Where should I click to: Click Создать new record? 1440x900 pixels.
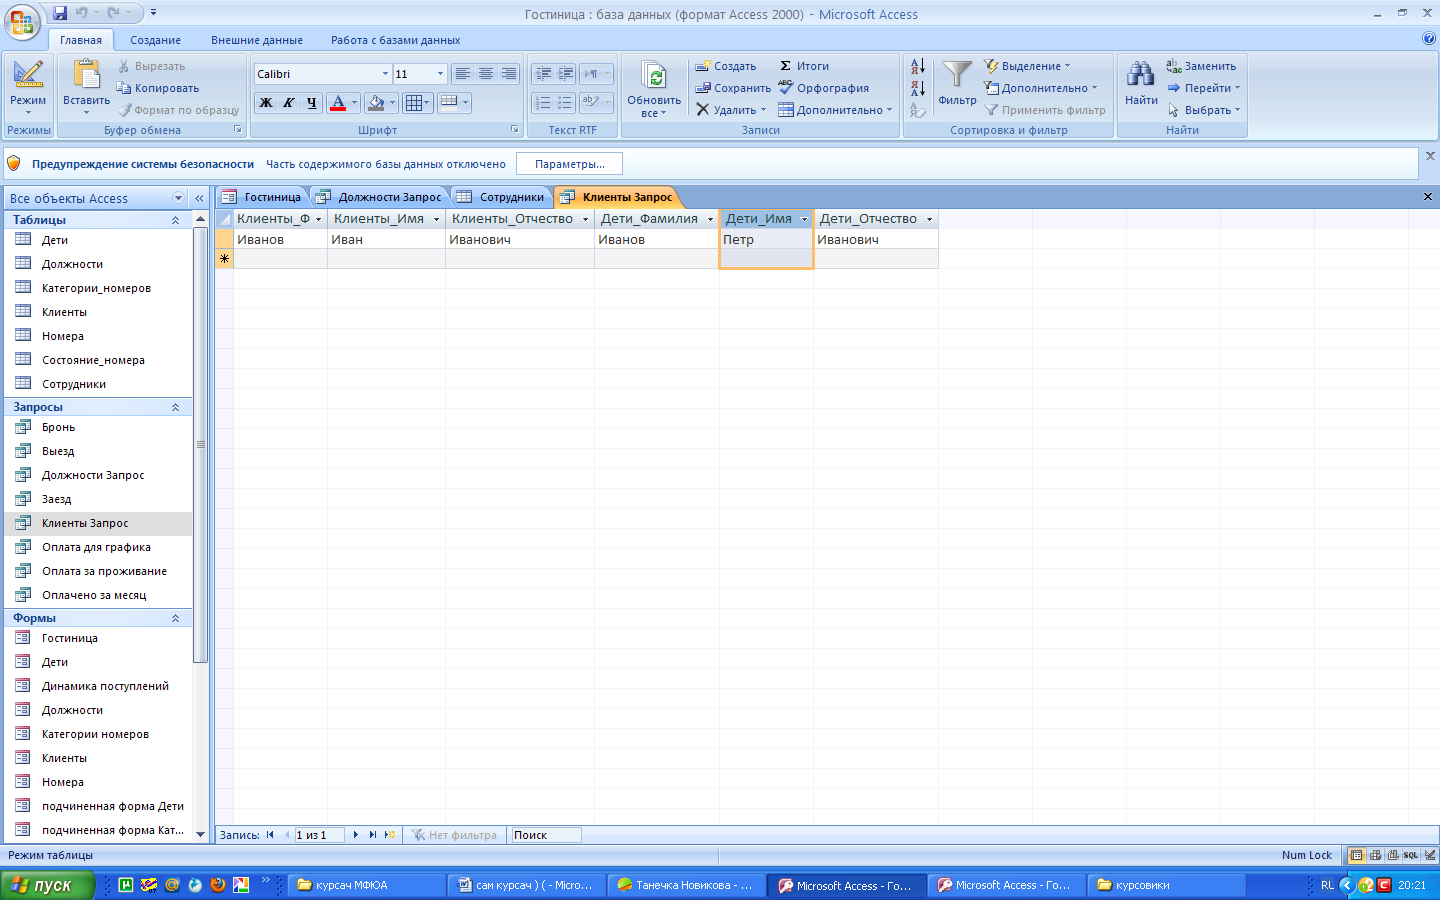[x=726, y=66]
